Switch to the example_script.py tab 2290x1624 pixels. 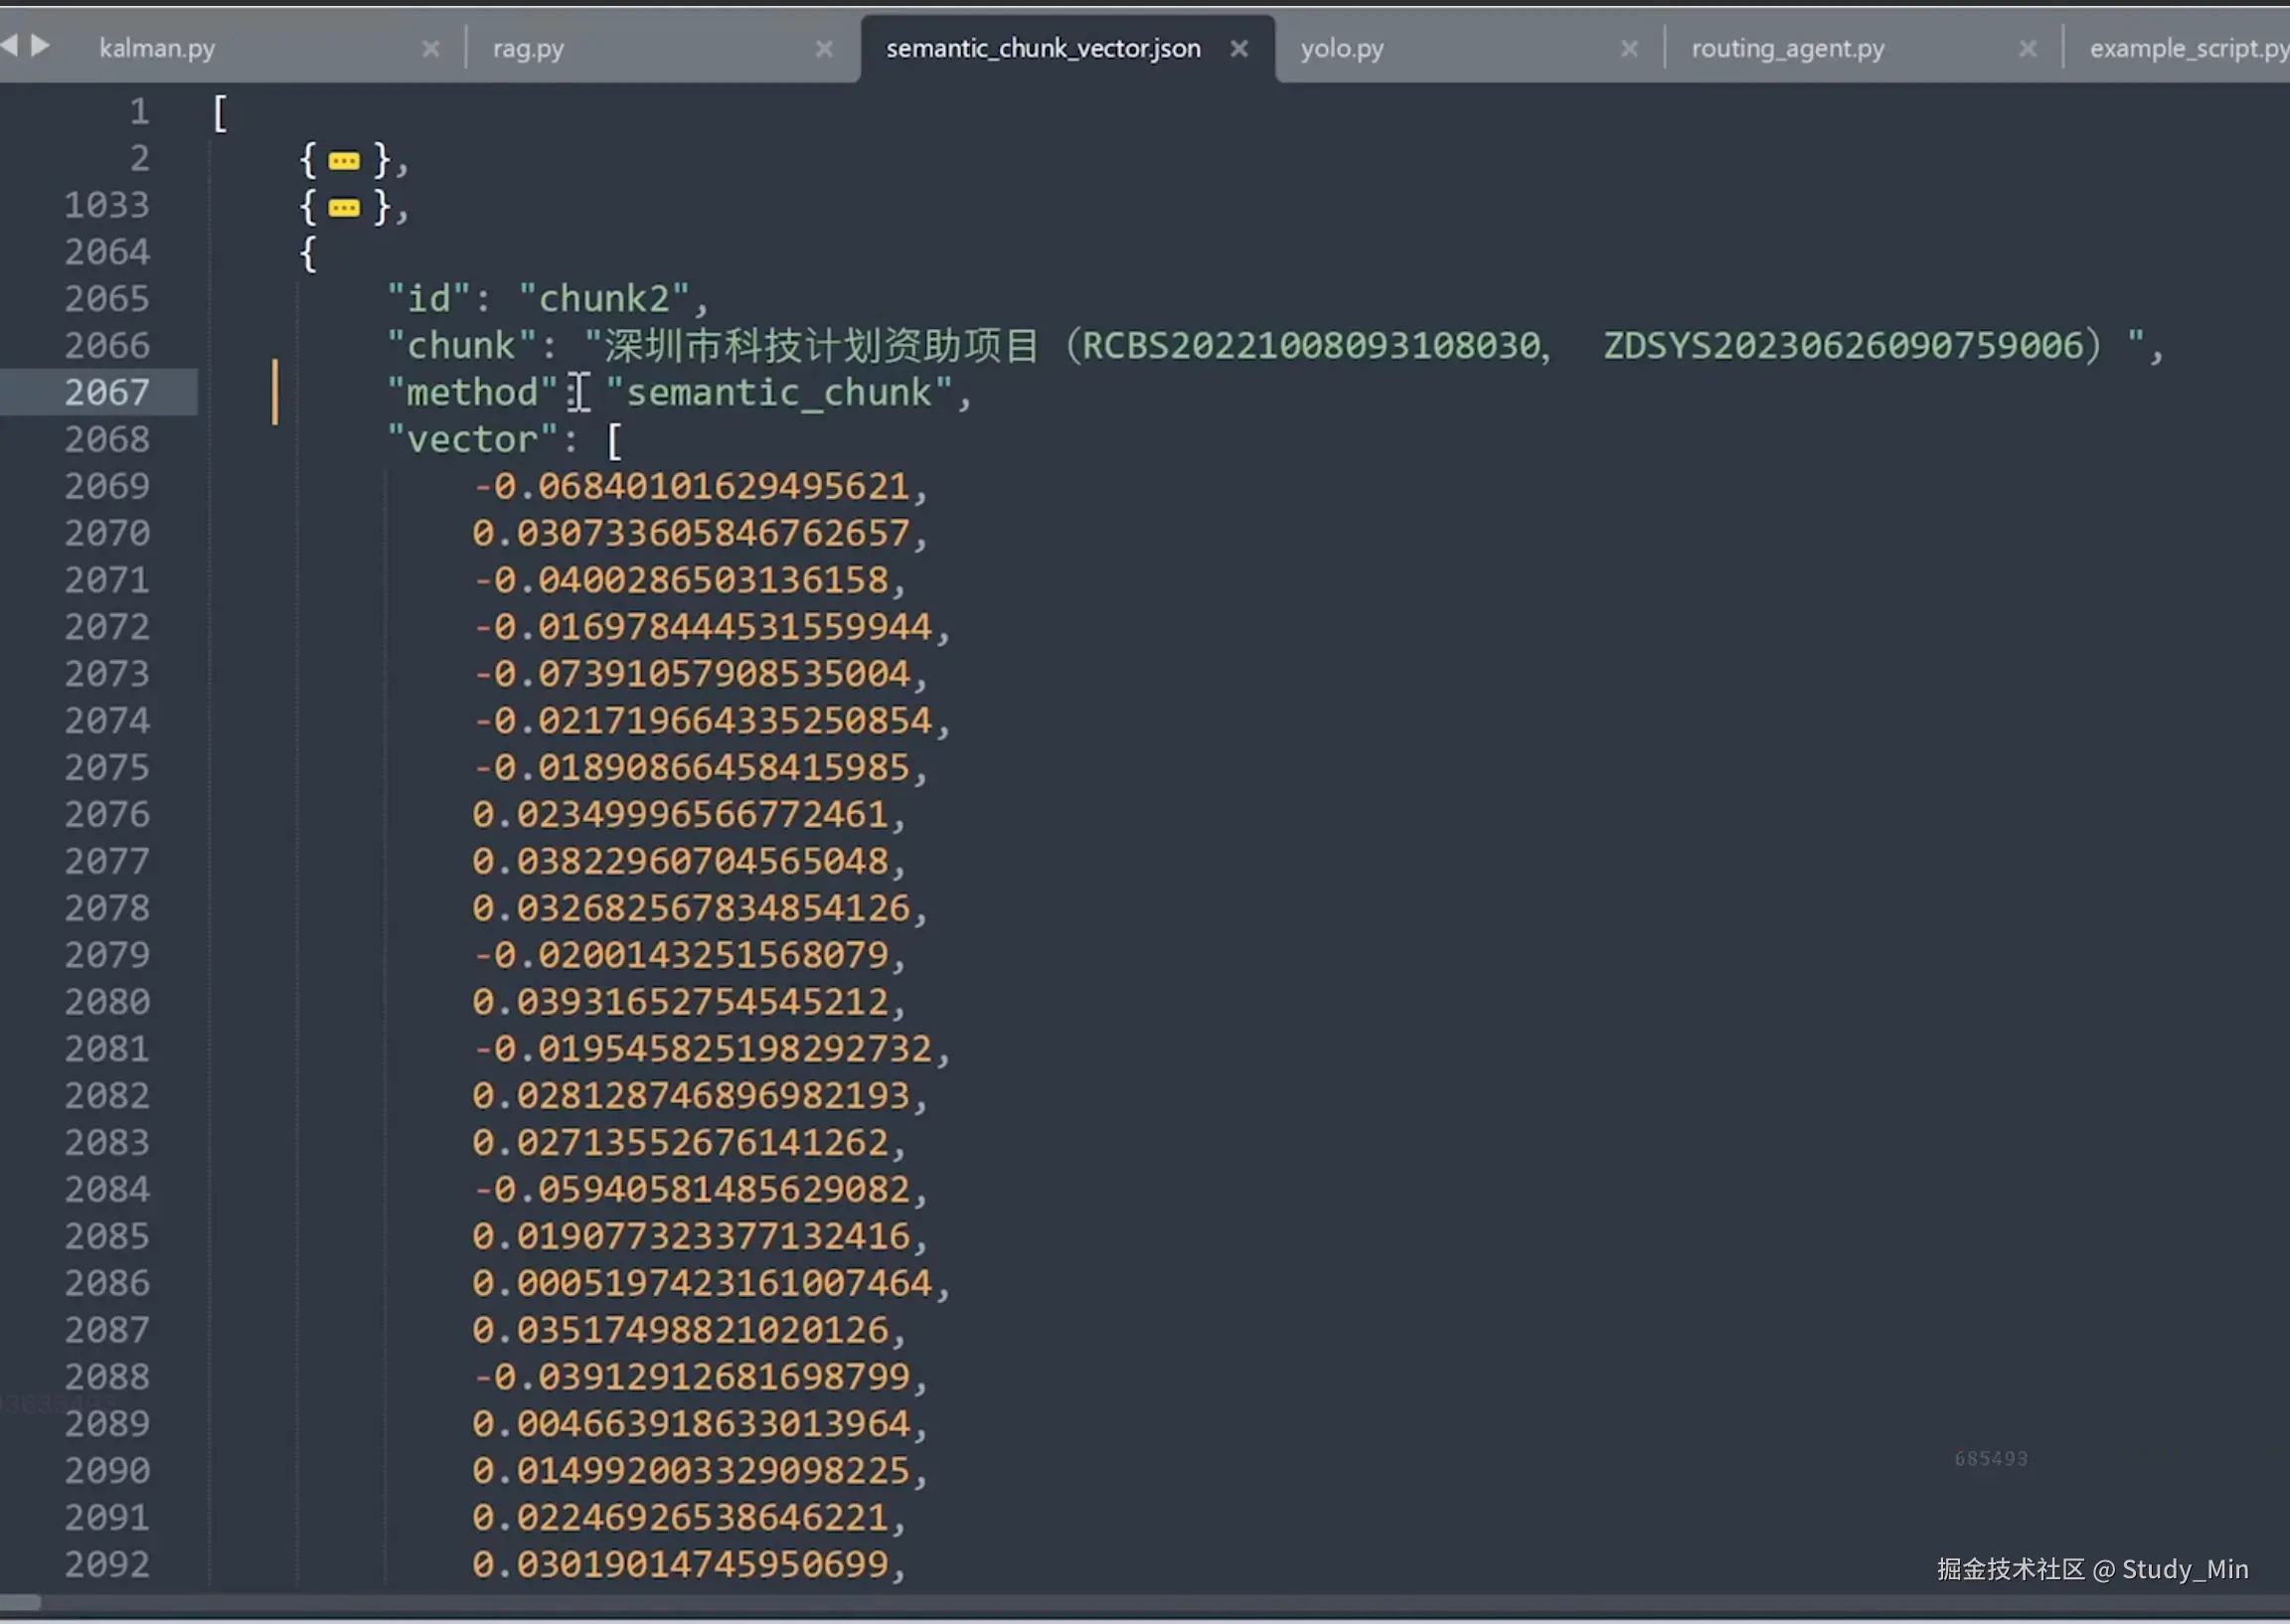point(2188,48)
